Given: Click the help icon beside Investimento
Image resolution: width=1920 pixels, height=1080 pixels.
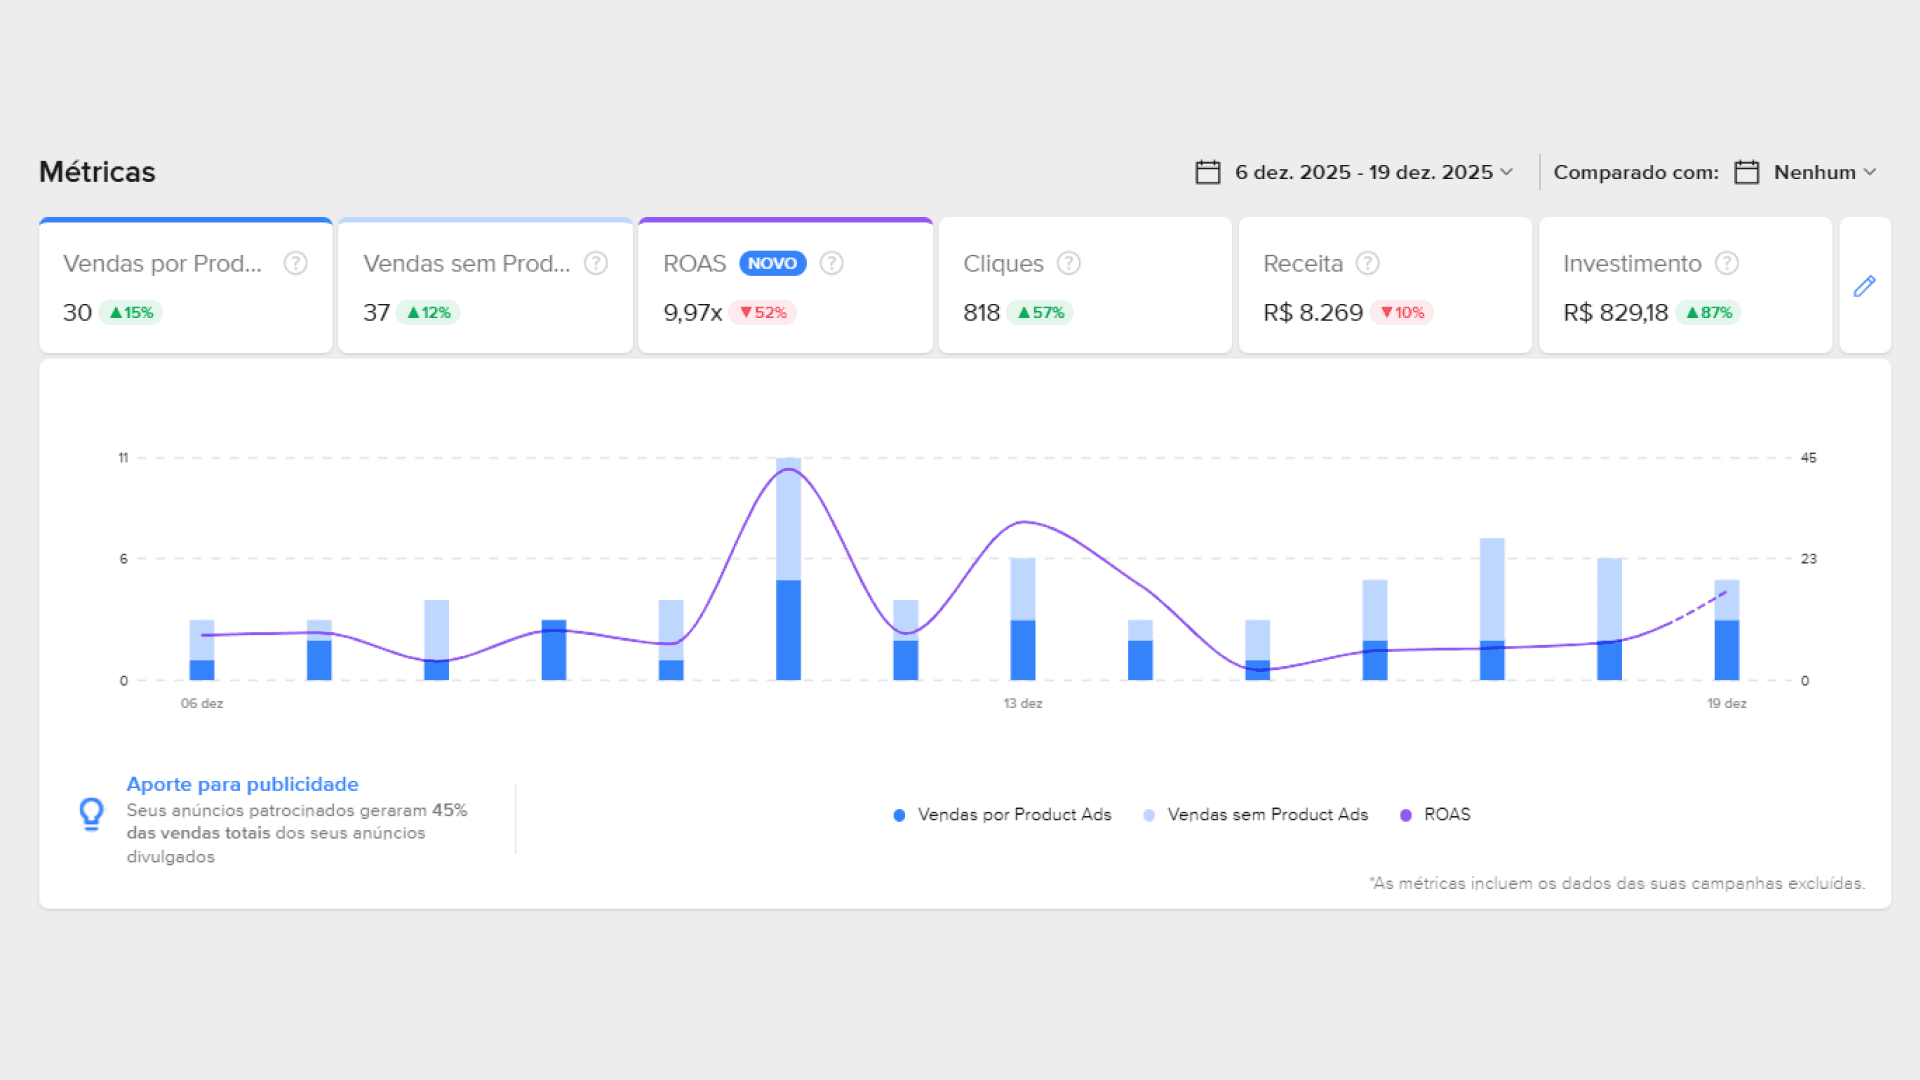Looking at the screenshot, I should (x=1727, y=263).
